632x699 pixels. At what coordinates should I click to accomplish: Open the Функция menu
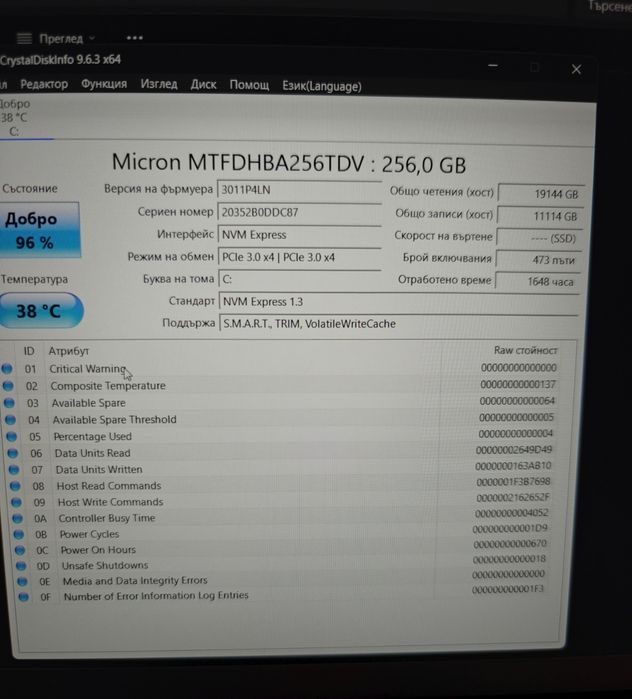pos(104,84)
